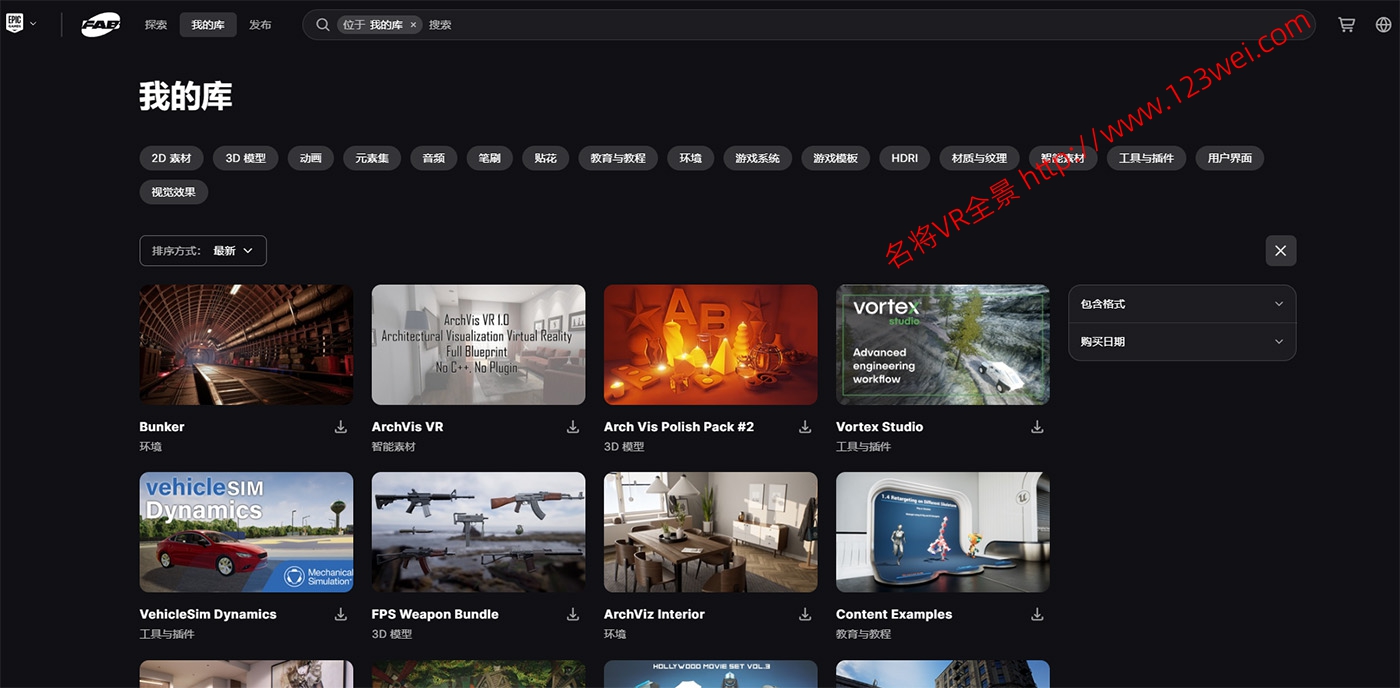1400x688 pixels.
Task: Switch to the 探索 tab
Action: pyautogui.click(x=156, y=25)
